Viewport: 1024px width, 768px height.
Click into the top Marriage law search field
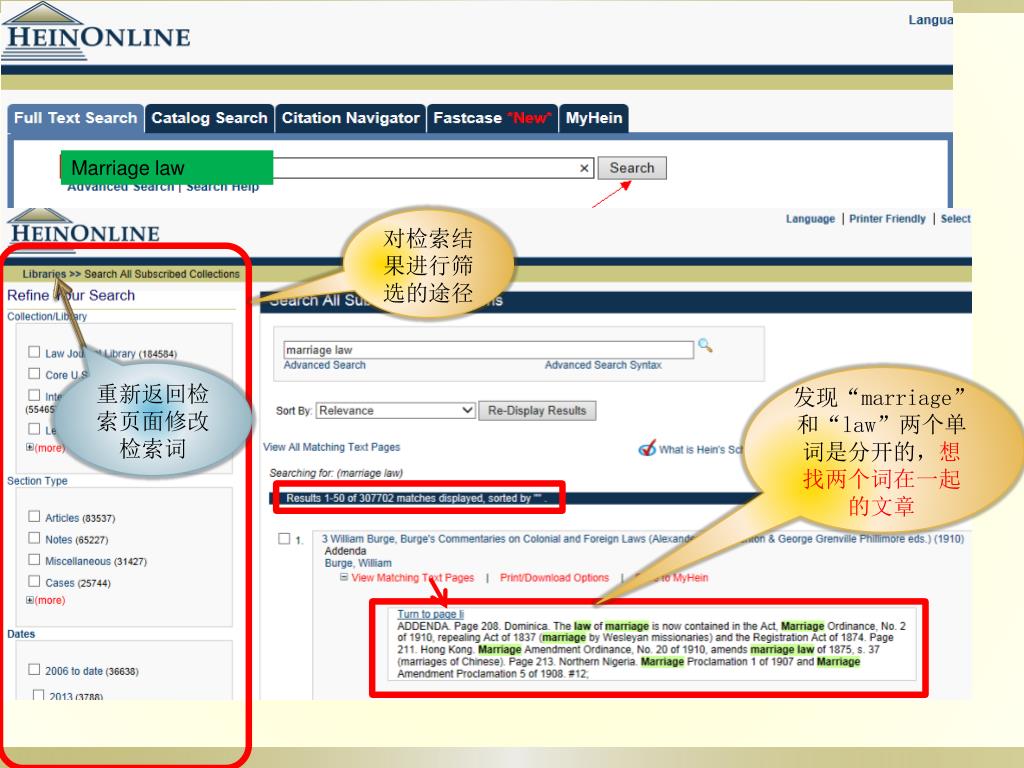327,168
